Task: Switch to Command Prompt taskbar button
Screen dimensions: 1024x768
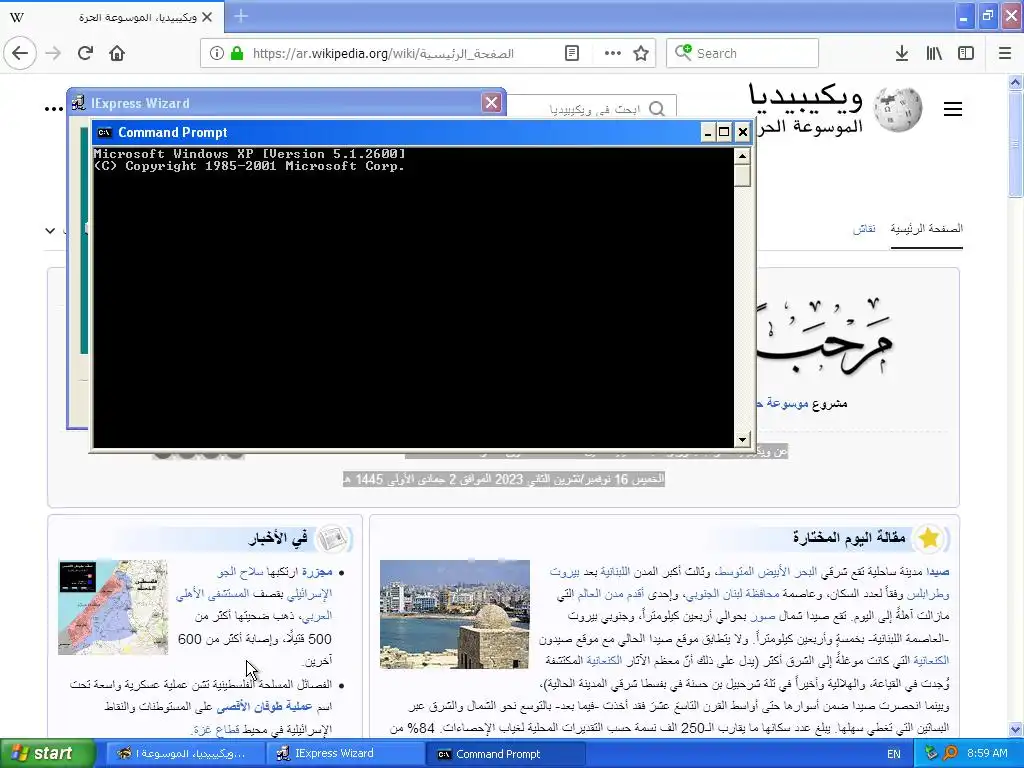Action: click(x=506, y=754)
